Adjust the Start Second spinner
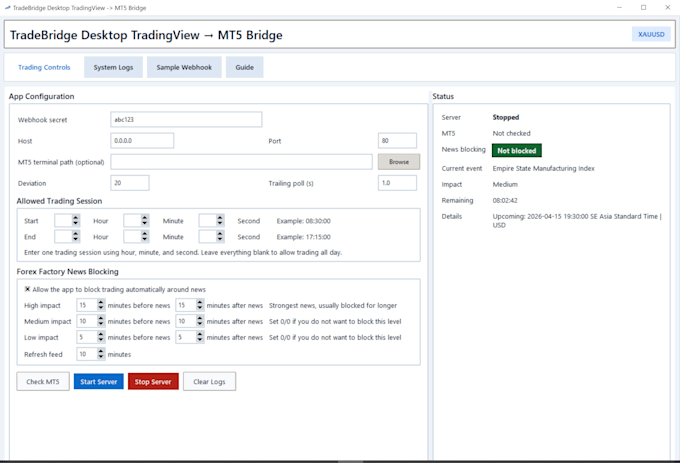Viewport: 680px width, 463px height. tap(212, 221)
